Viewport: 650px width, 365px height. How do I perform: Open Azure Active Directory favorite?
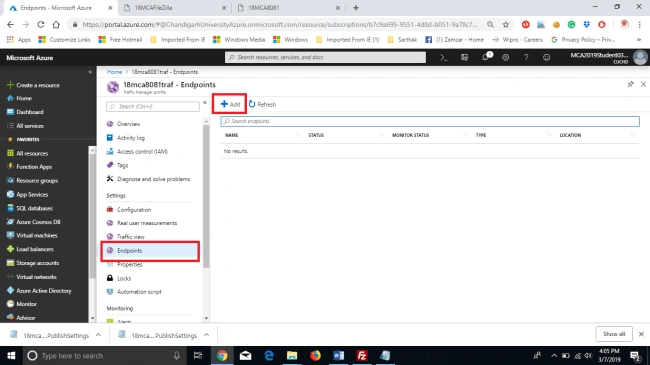(x=39, y=290)
